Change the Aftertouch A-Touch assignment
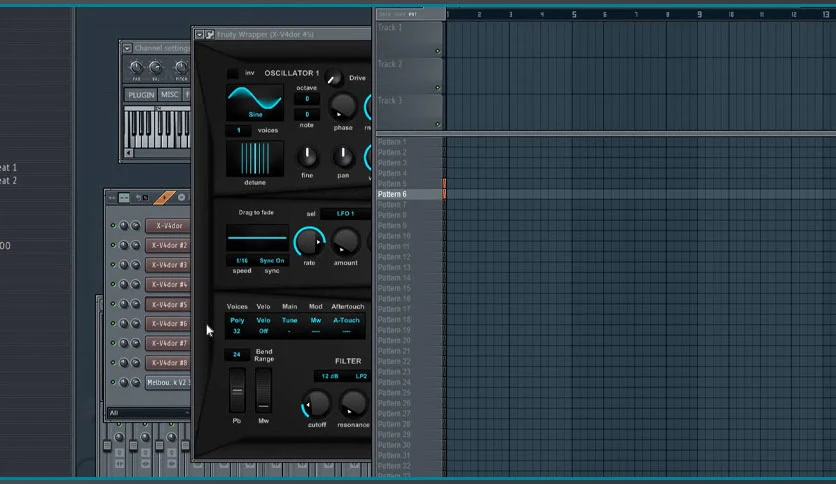Image resolution: width=836 pixels, height=484 pixels. (x=347, y=320)
